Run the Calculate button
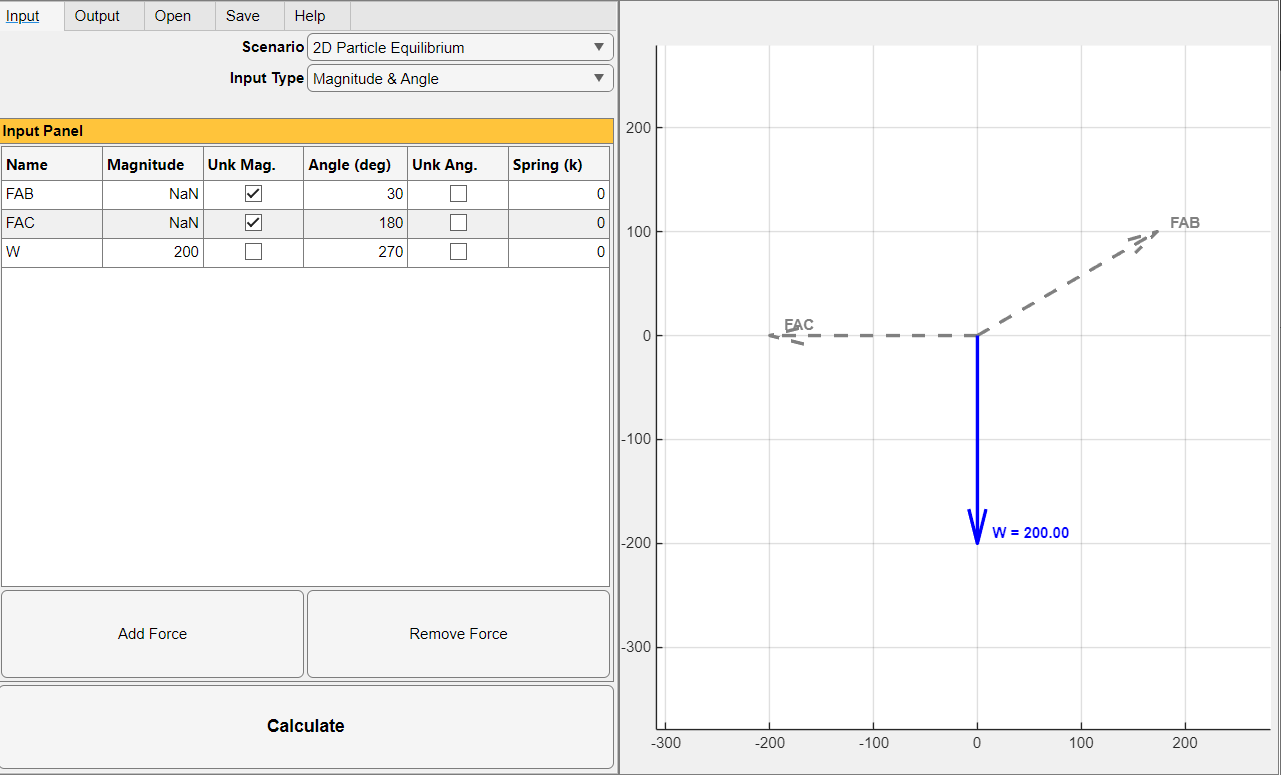This screenshot has height=775, width=1281. 306,726
